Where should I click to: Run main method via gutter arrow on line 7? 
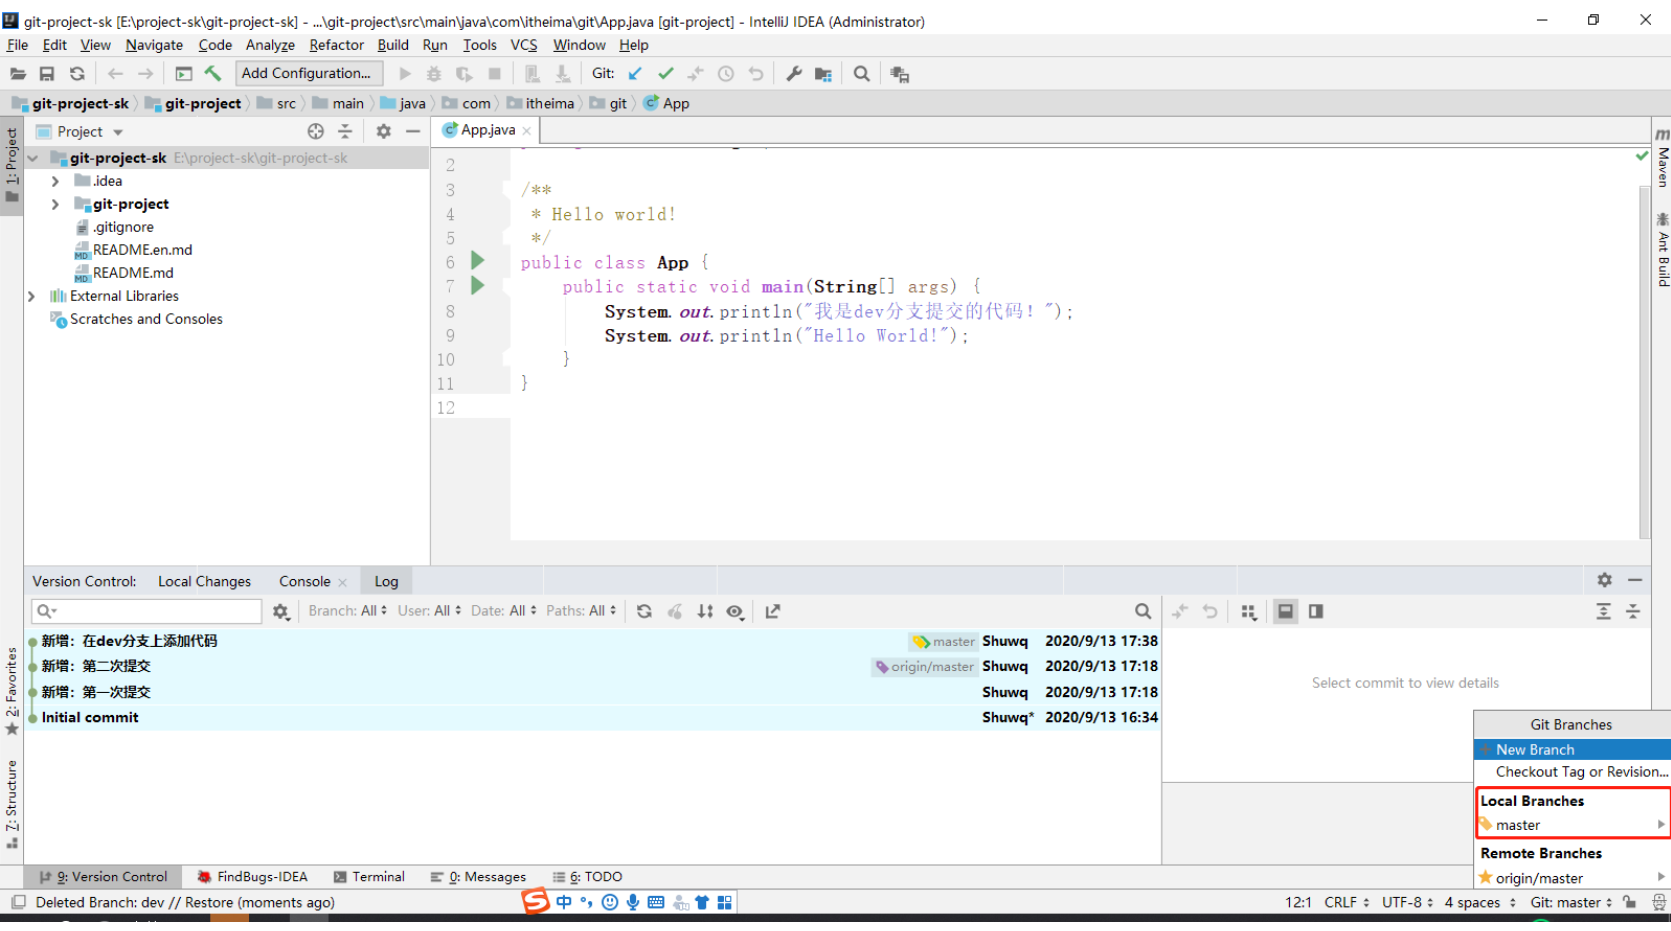pyautogui.click(x=478, y=285)
